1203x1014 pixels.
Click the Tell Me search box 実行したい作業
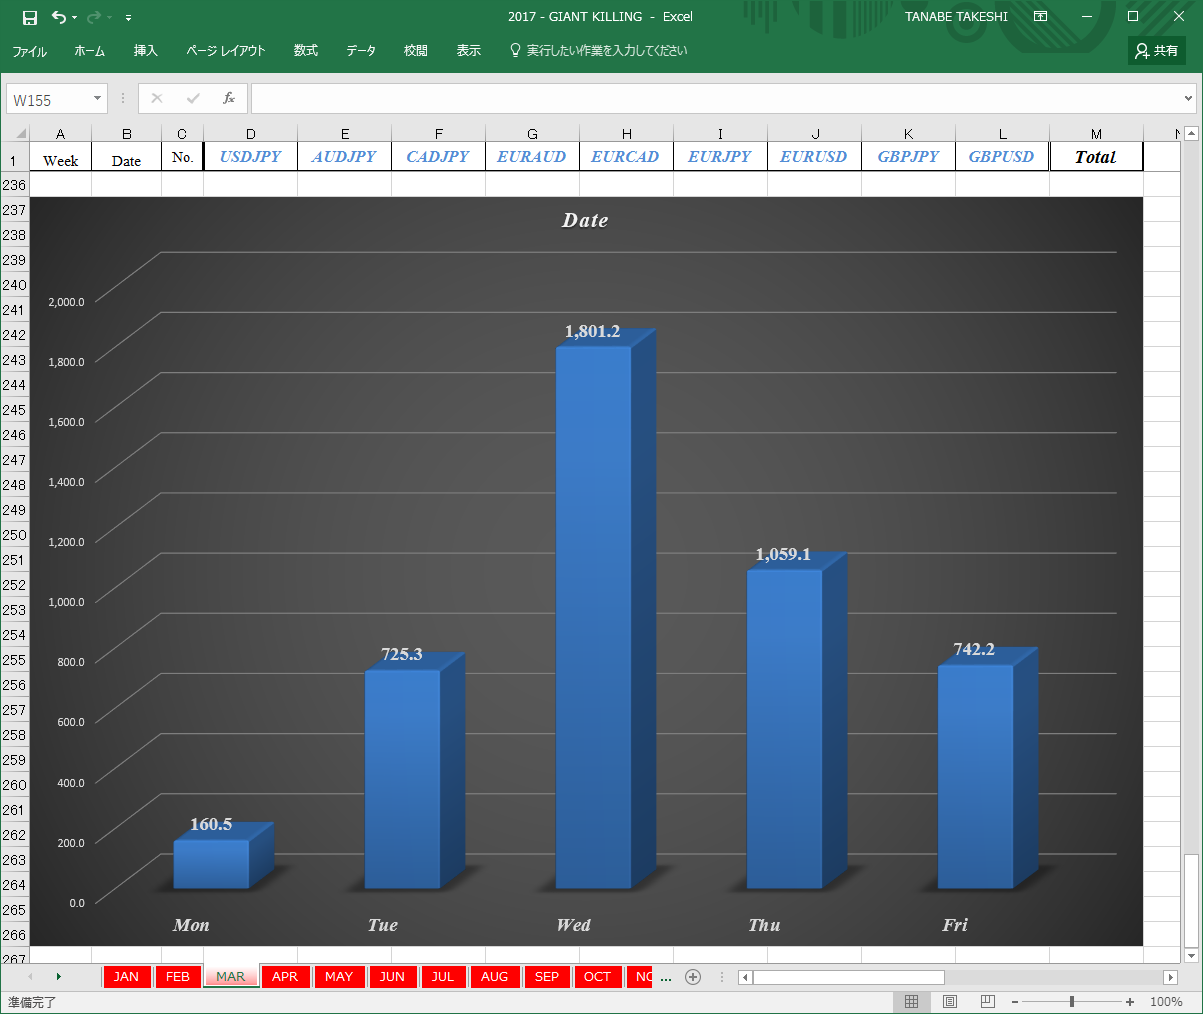coord(598,50)
